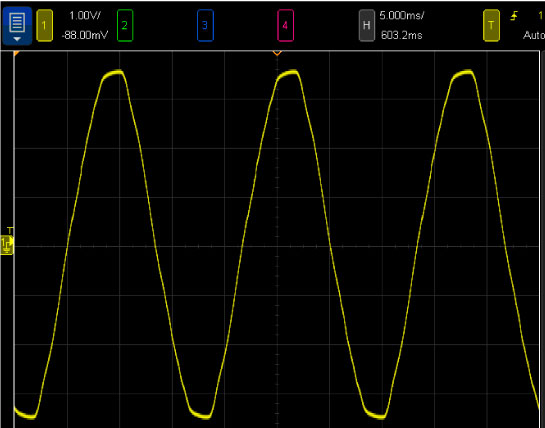Click the orange corner delay indicator top-left
Image resolution: width=545 pixels, height=428 pixels.
(16, 54)
